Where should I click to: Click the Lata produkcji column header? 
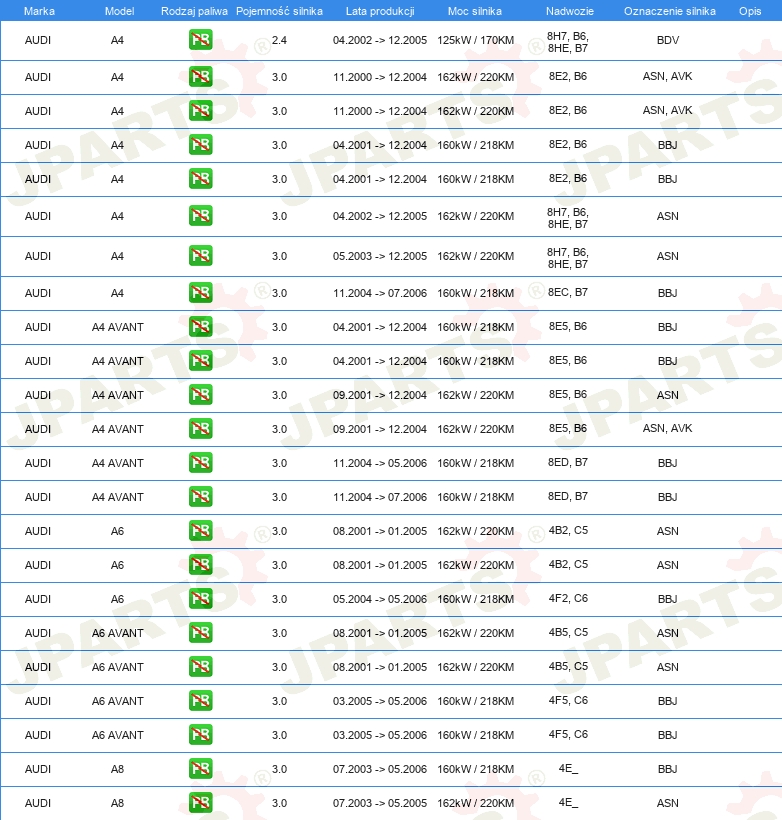pyautogui.click(x=380, y=11)
